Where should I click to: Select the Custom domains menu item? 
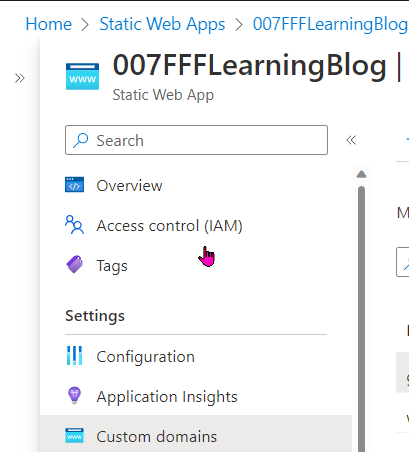pos(196,434)
